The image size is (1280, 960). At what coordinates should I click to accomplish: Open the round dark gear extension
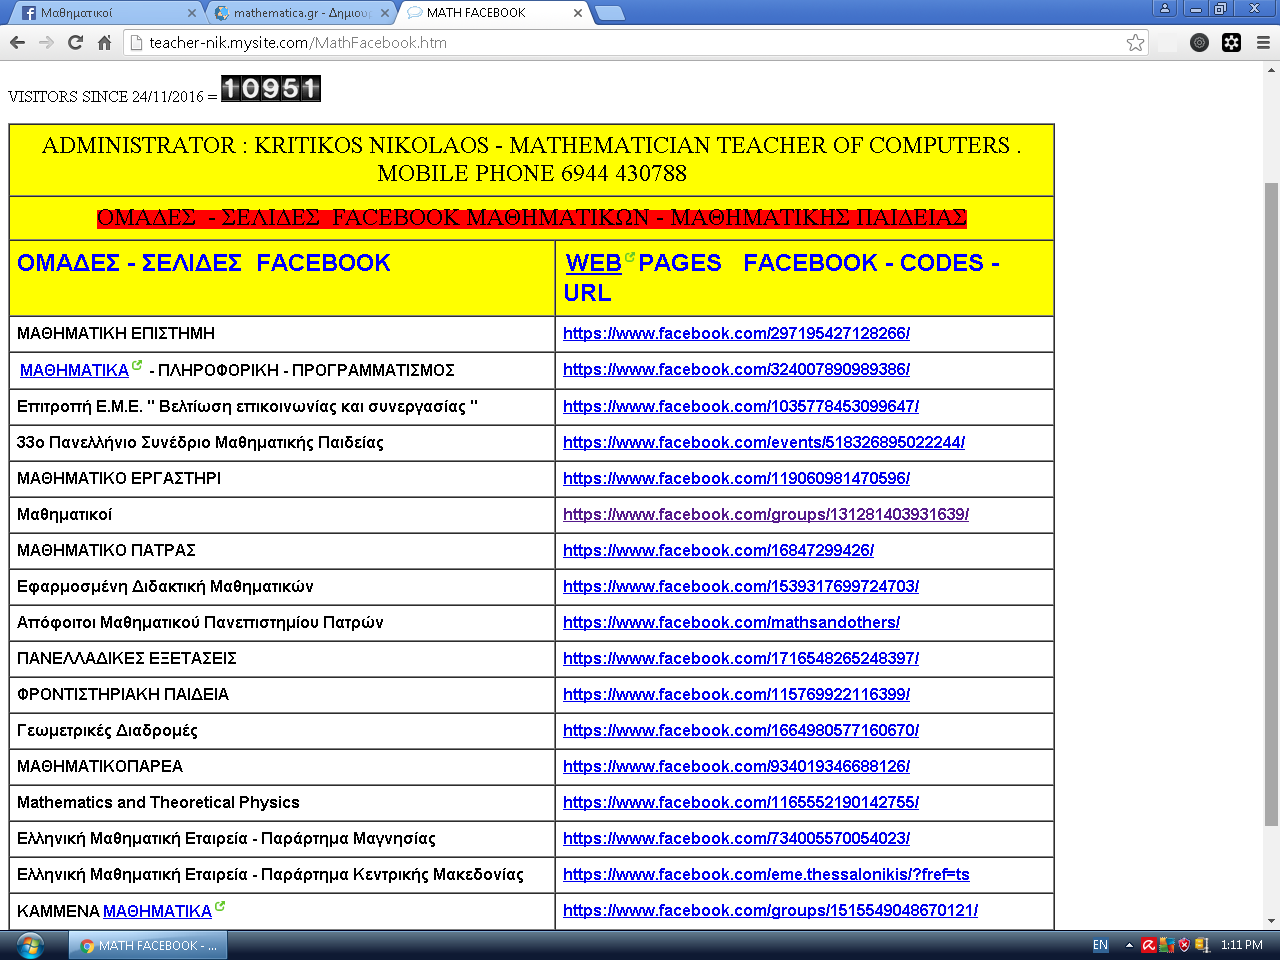click(x=1200, y=43)
